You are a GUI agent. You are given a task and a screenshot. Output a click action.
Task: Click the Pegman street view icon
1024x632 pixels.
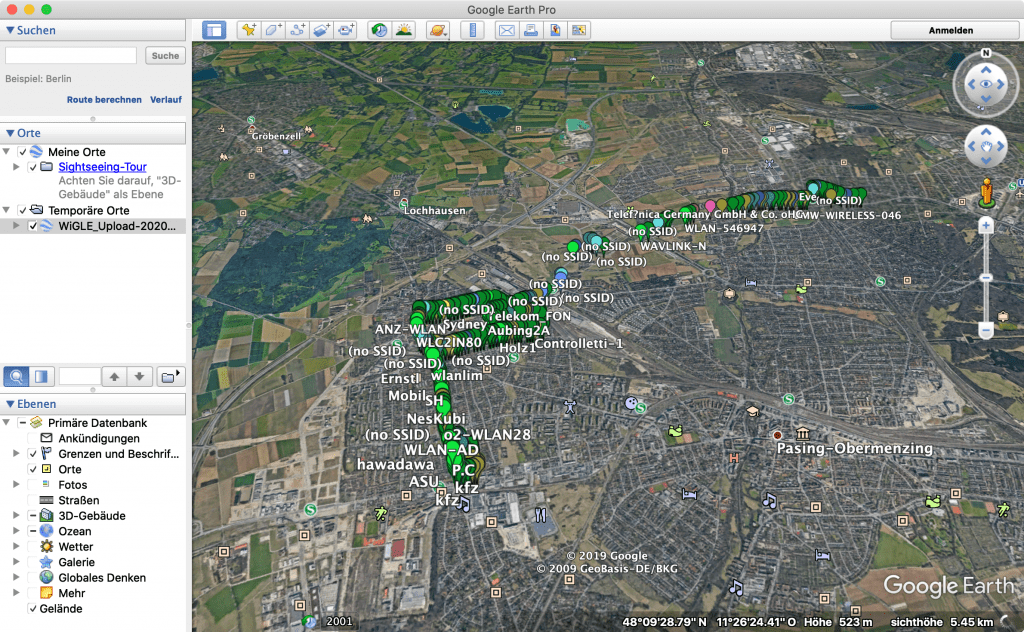tap(986, 193)
